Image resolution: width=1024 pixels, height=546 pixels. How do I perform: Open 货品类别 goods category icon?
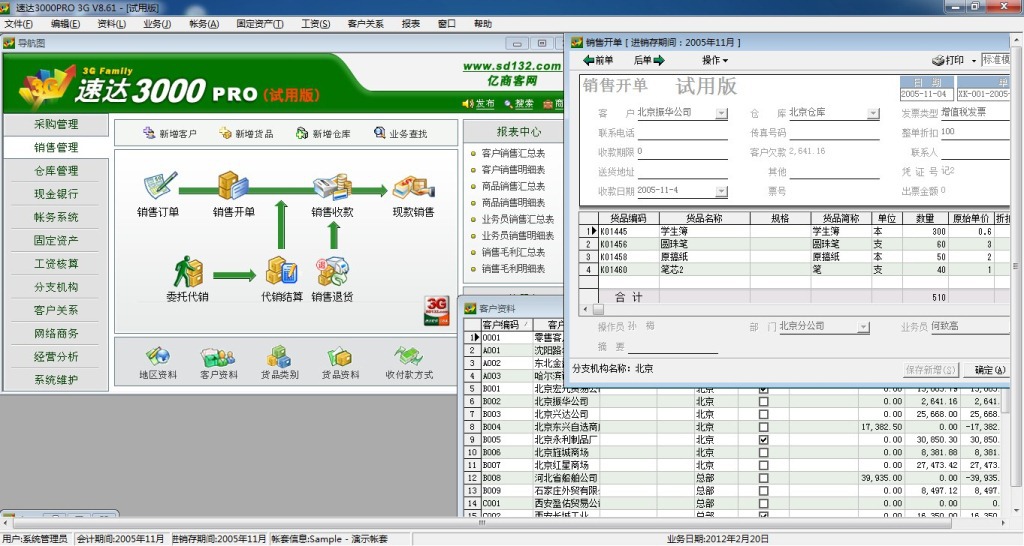tap(279, 356)
